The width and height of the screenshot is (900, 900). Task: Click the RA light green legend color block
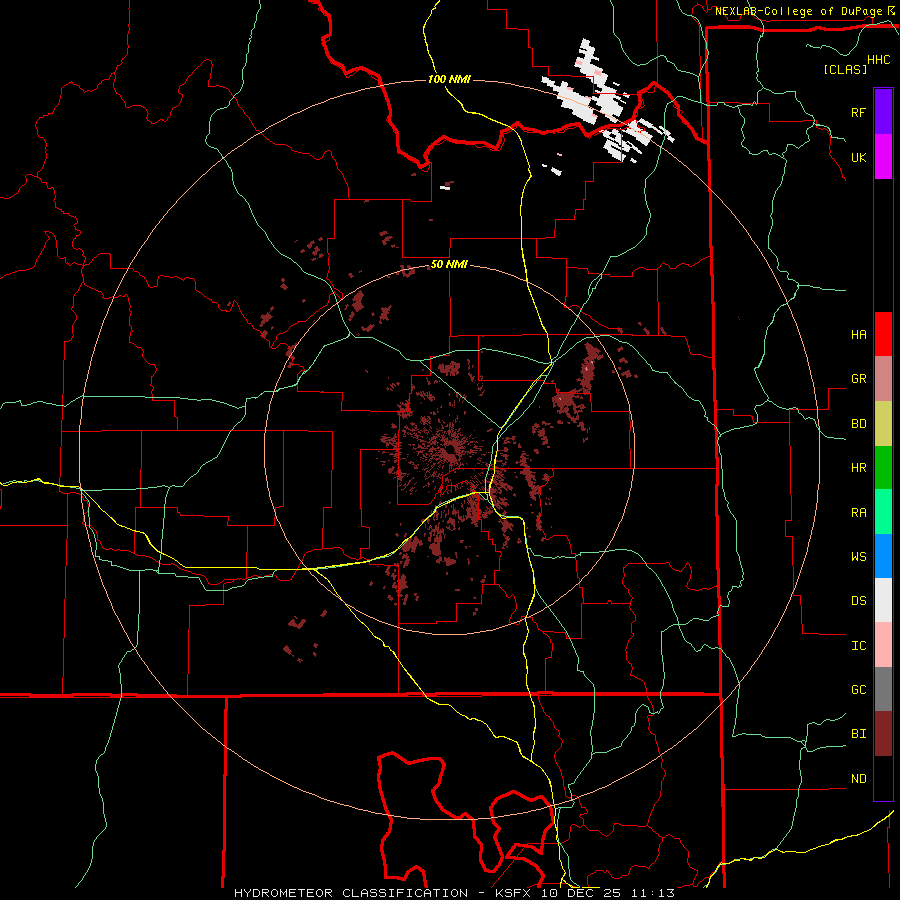click(x=883, y=512)
